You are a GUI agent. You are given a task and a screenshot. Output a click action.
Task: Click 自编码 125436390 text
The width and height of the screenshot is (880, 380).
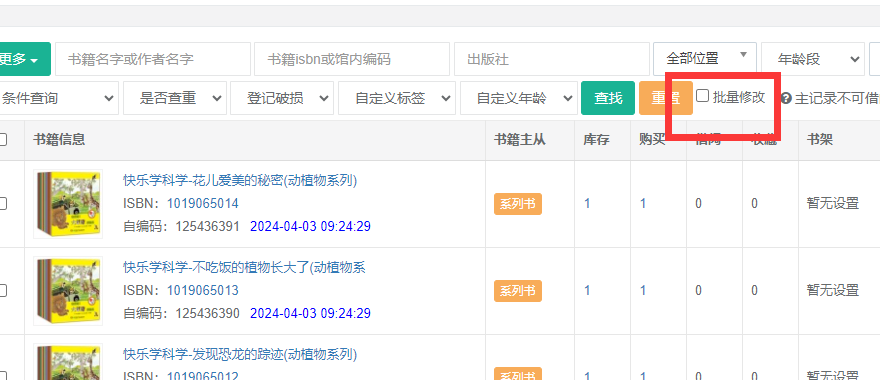181,313
